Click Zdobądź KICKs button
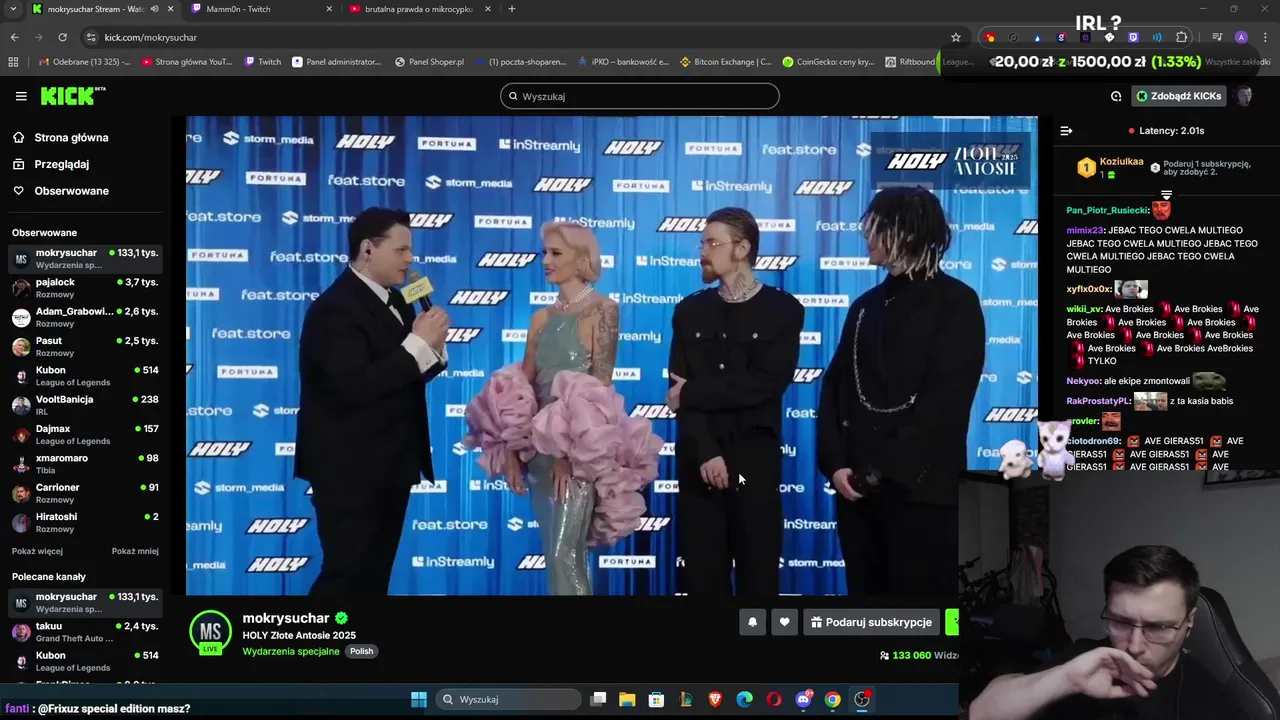Viewport: 1280px width, 720px height. click(x=1178, y=96)
